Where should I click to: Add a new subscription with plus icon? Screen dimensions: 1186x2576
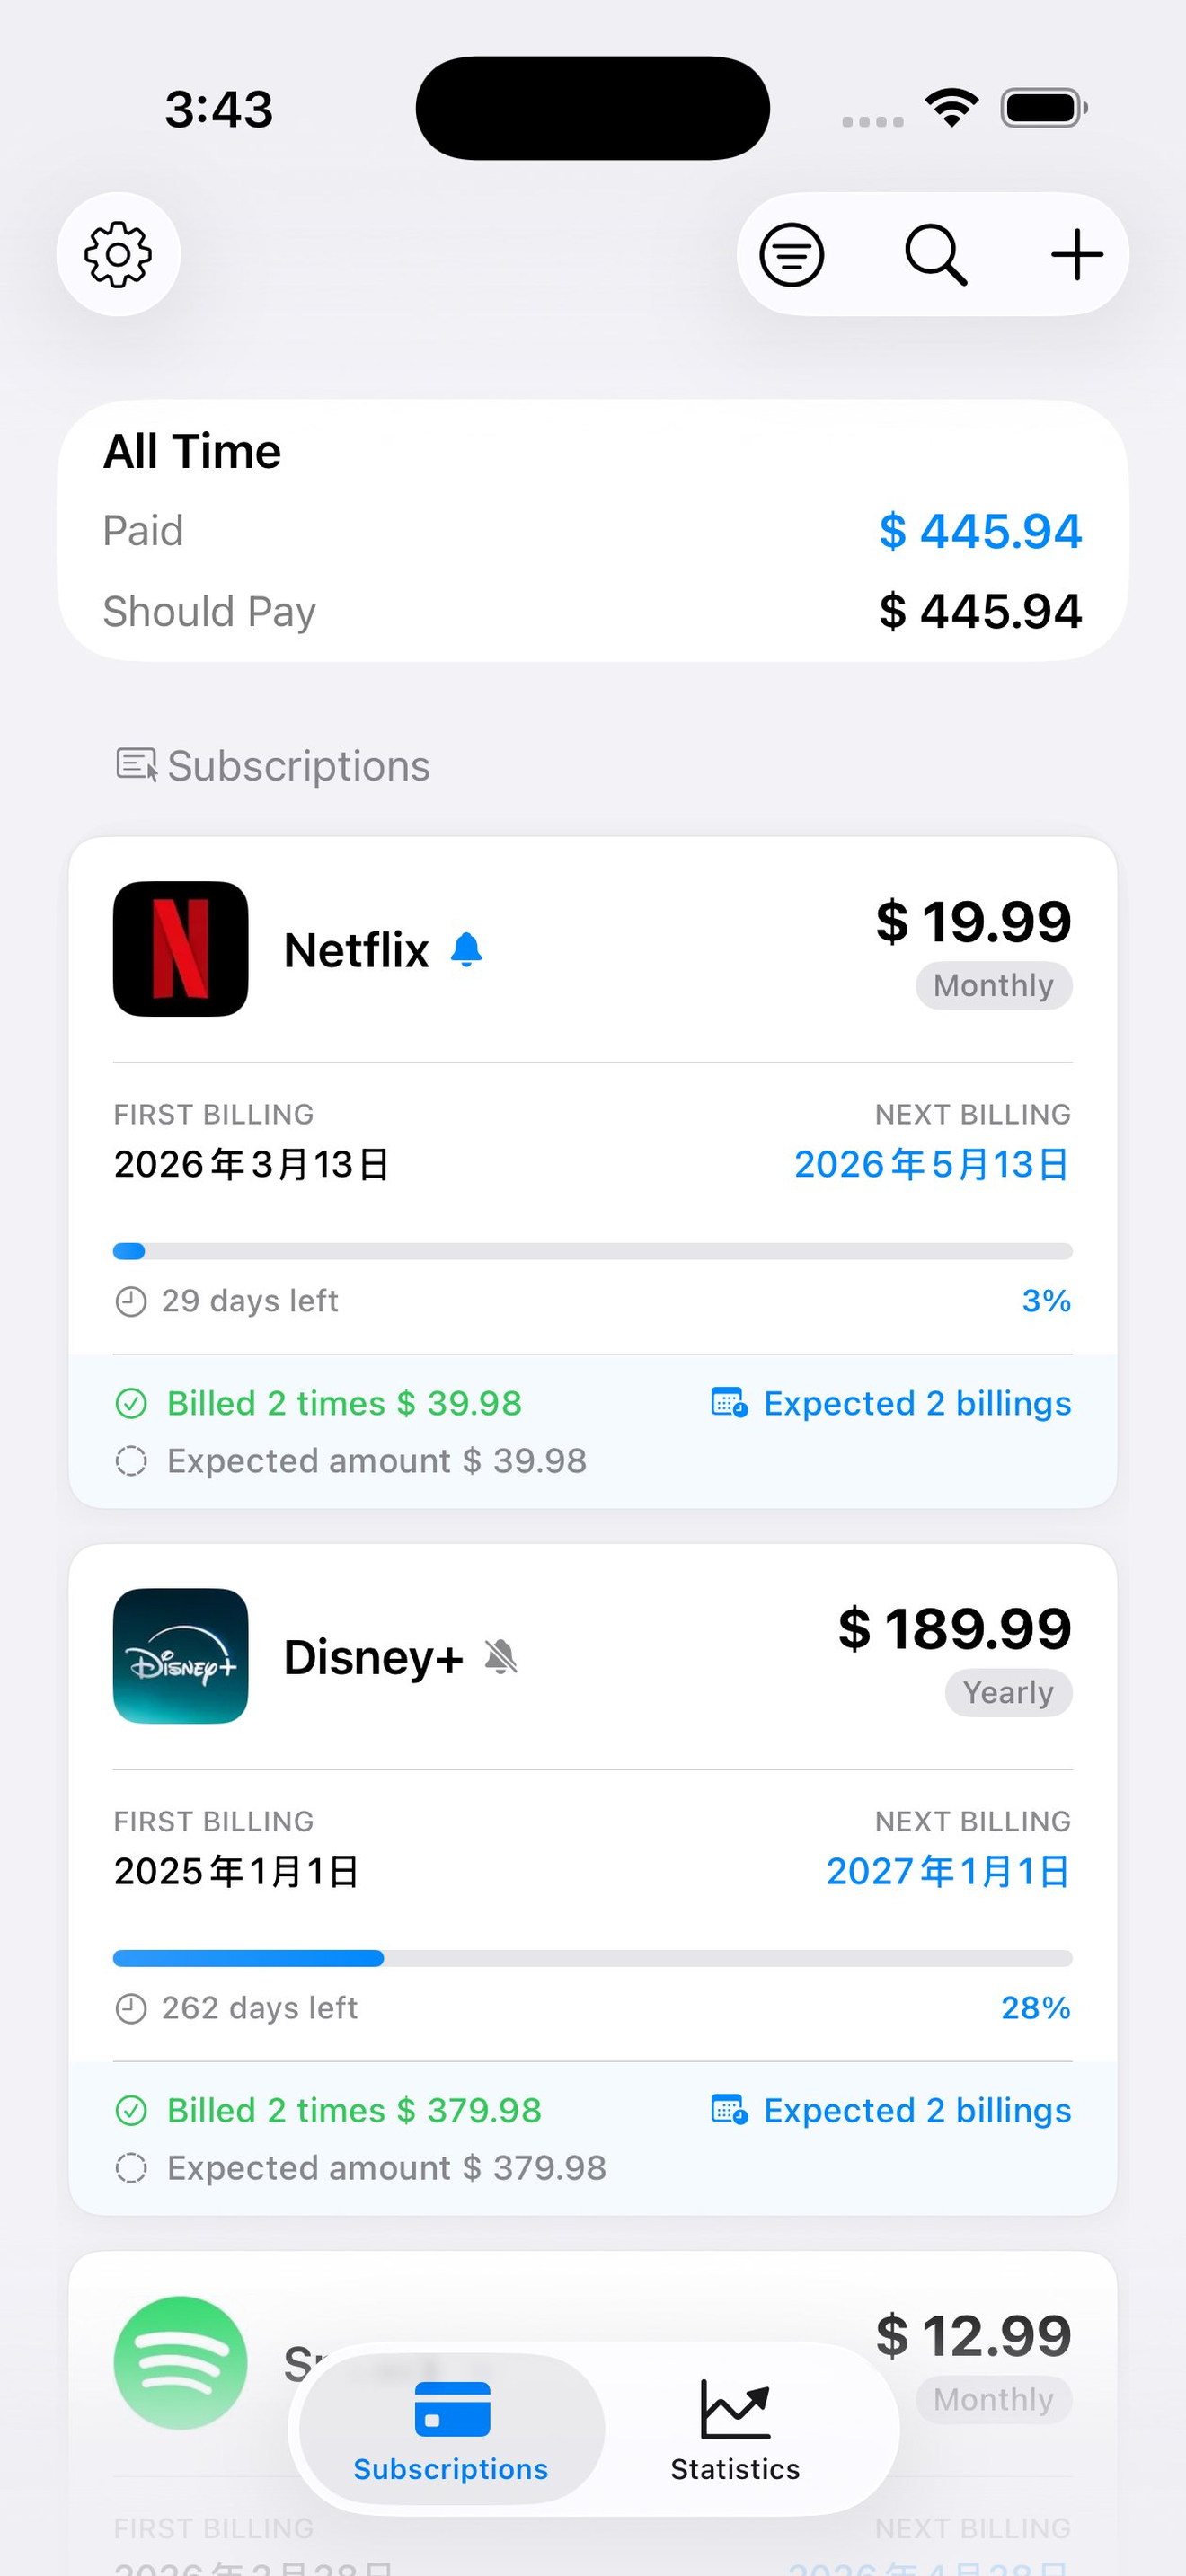(1077, 254)
